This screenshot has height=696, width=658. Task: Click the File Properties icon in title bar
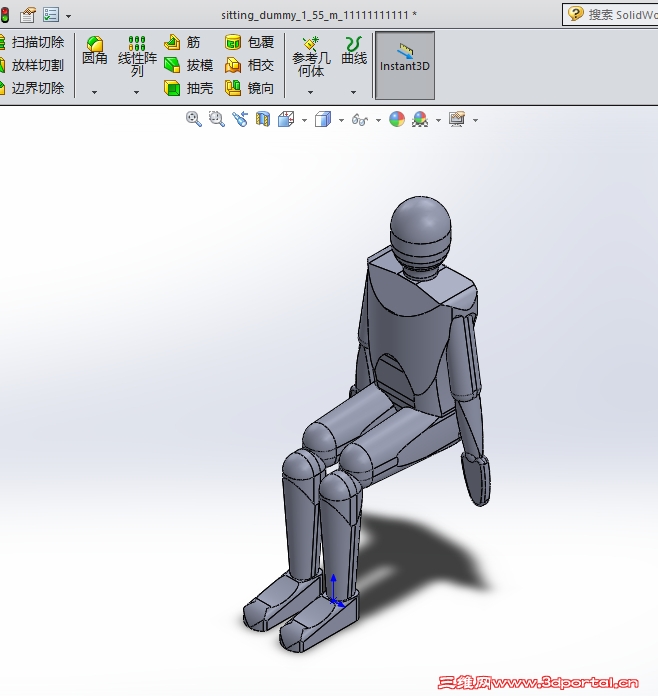point(28,15)
